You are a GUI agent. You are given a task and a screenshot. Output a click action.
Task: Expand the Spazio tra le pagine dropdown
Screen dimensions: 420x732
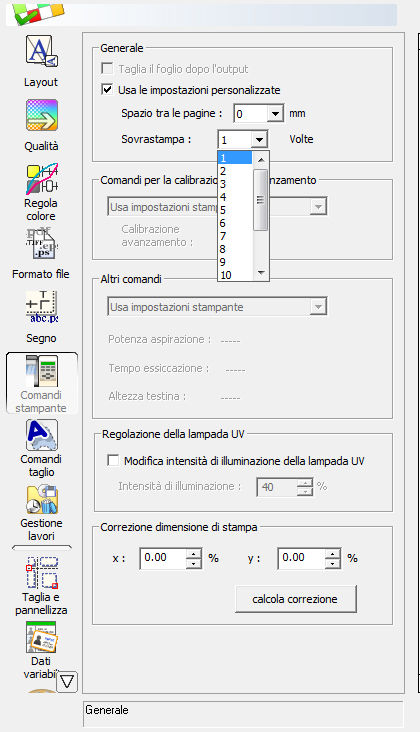(276, 113)
